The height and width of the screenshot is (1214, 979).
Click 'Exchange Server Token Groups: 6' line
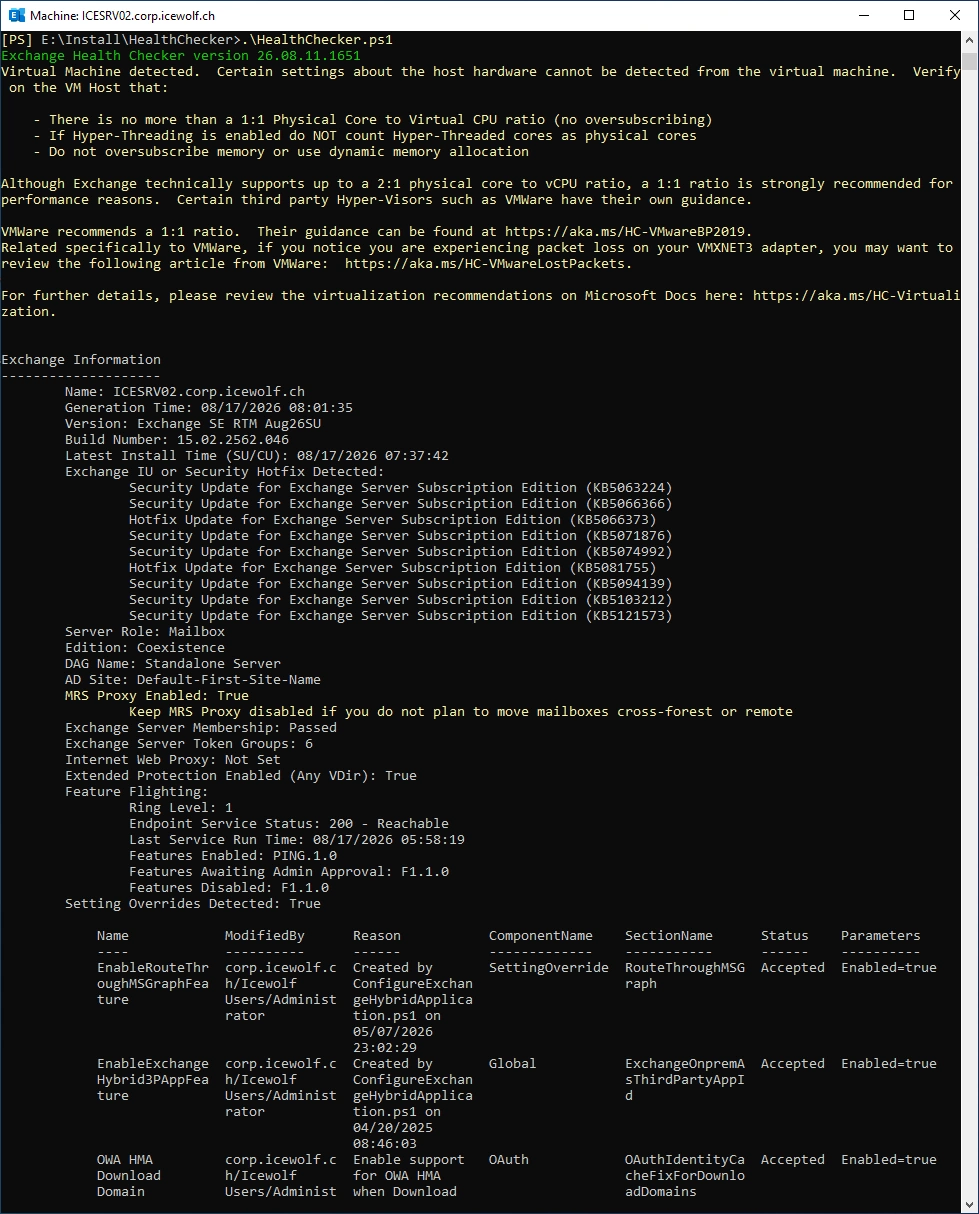[x=189, y=744]
